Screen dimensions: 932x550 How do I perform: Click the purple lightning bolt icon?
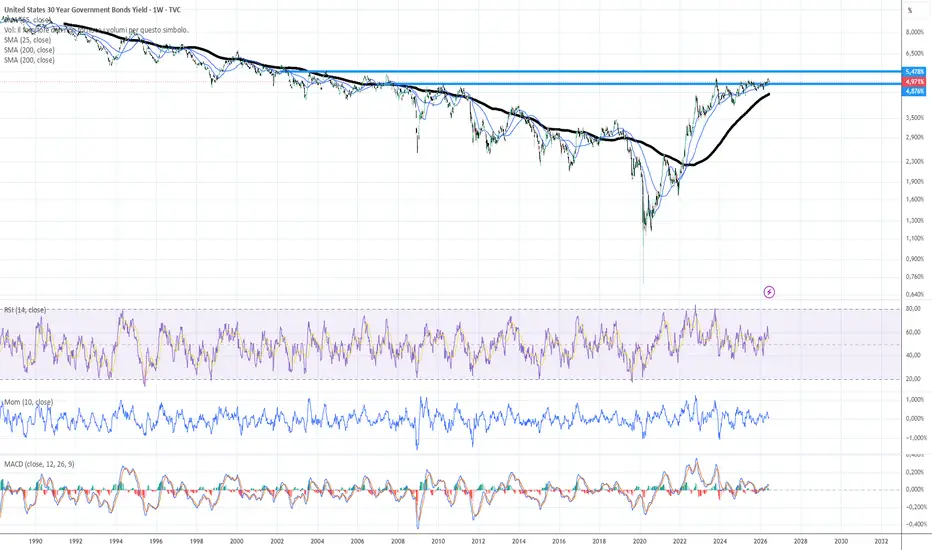[769, 292]
